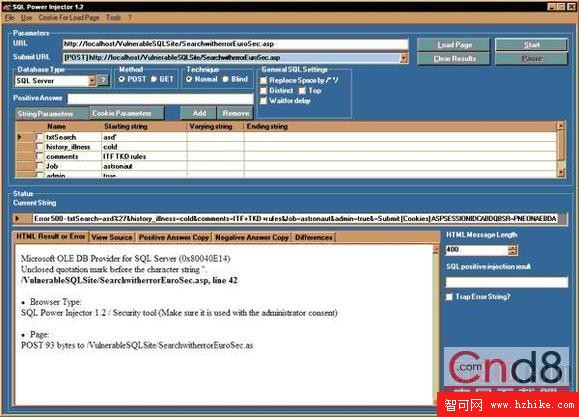
Task: Toggle the Top checkbox
Action: point(302,90)
